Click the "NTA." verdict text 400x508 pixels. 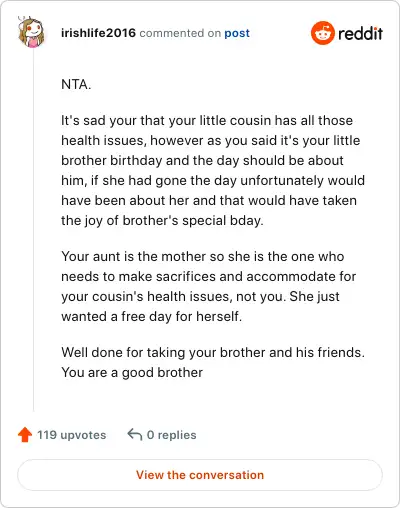coord(76,84)
